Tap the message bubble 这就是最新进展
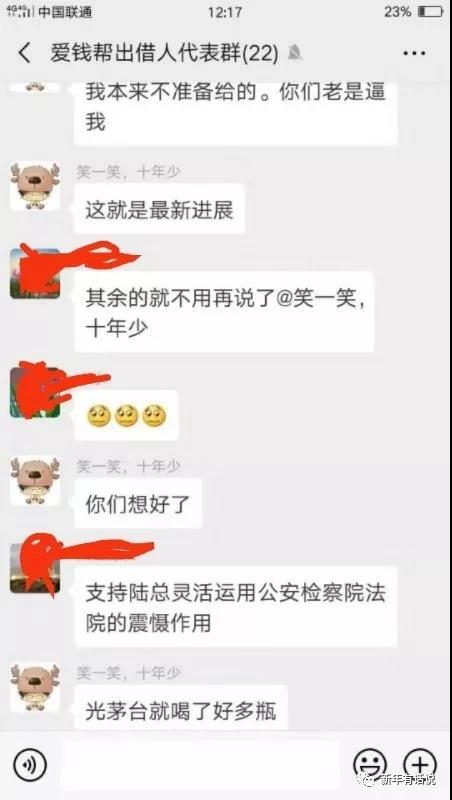Image resolution: width=452 pixels, height=800 pixels. coord(159,209)
